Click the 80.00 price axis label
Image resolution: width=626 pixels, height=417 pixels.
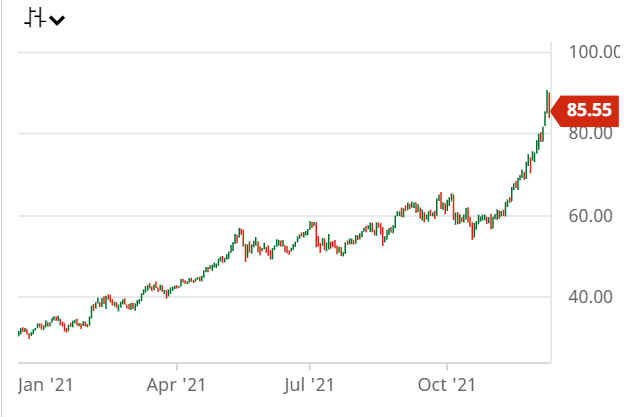(x=590, y=134)
